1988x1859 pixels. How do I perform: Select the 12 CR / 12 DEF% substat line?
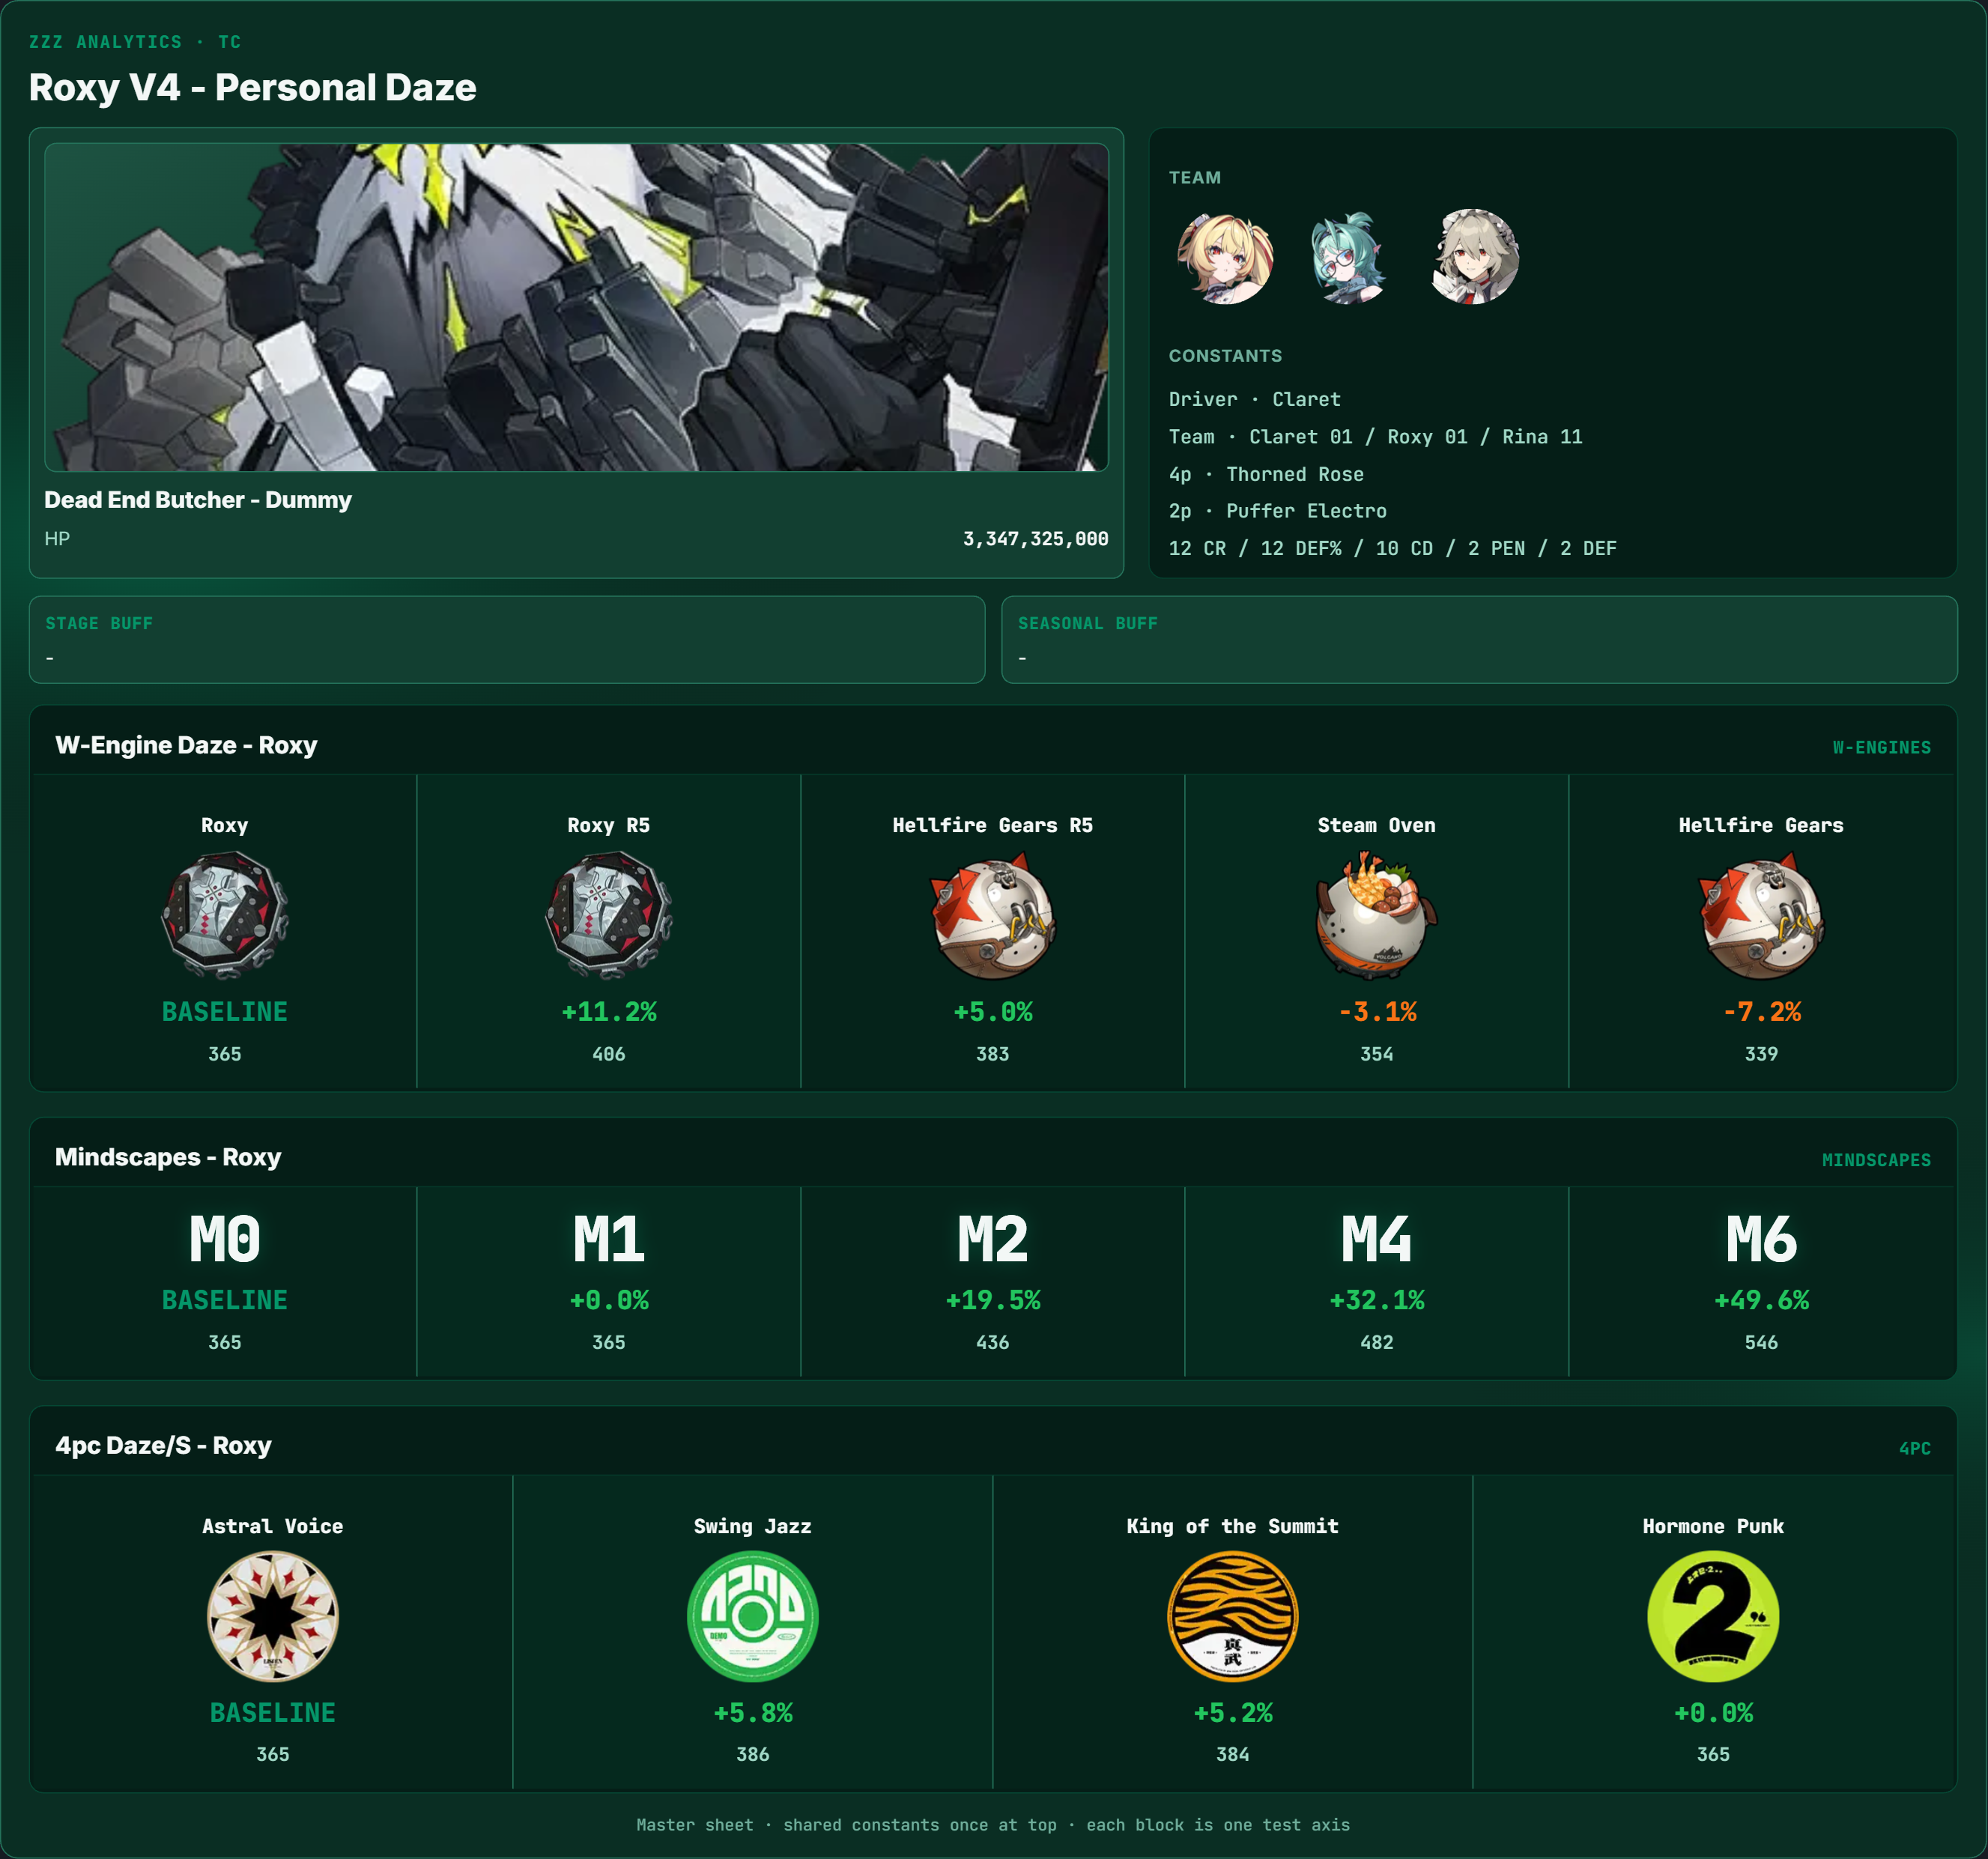[1393, 548]
